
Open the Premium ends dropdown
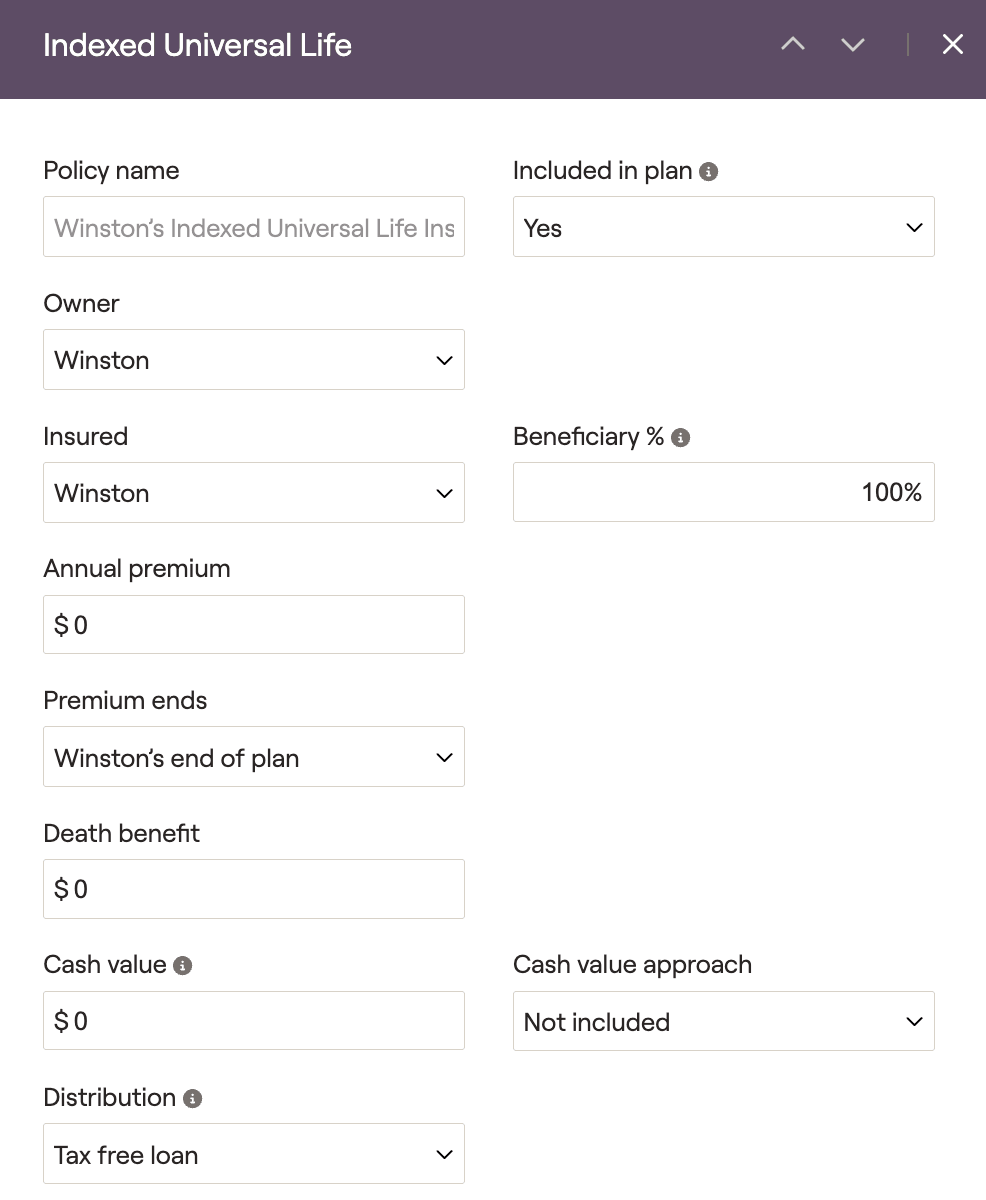pyautogui.click(x=253, y=757)
